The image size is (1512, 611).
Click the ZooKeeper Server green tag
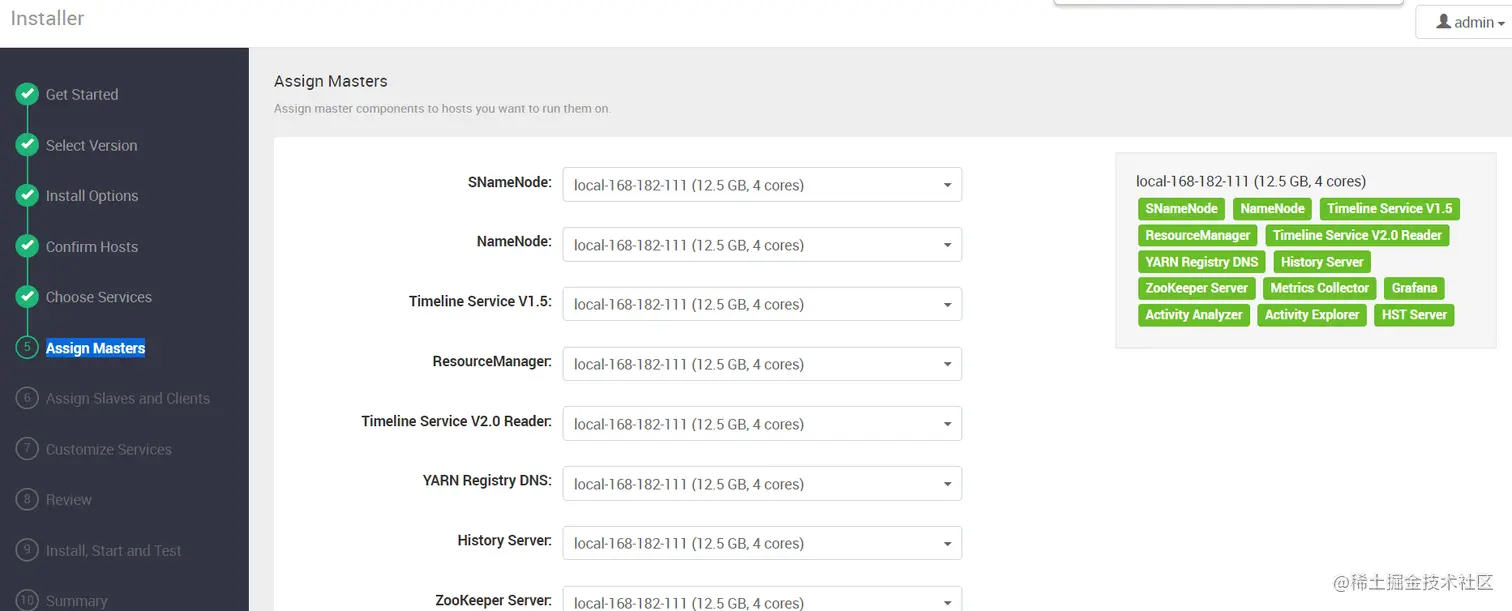pyautogui.click(x=1196, y=288)
